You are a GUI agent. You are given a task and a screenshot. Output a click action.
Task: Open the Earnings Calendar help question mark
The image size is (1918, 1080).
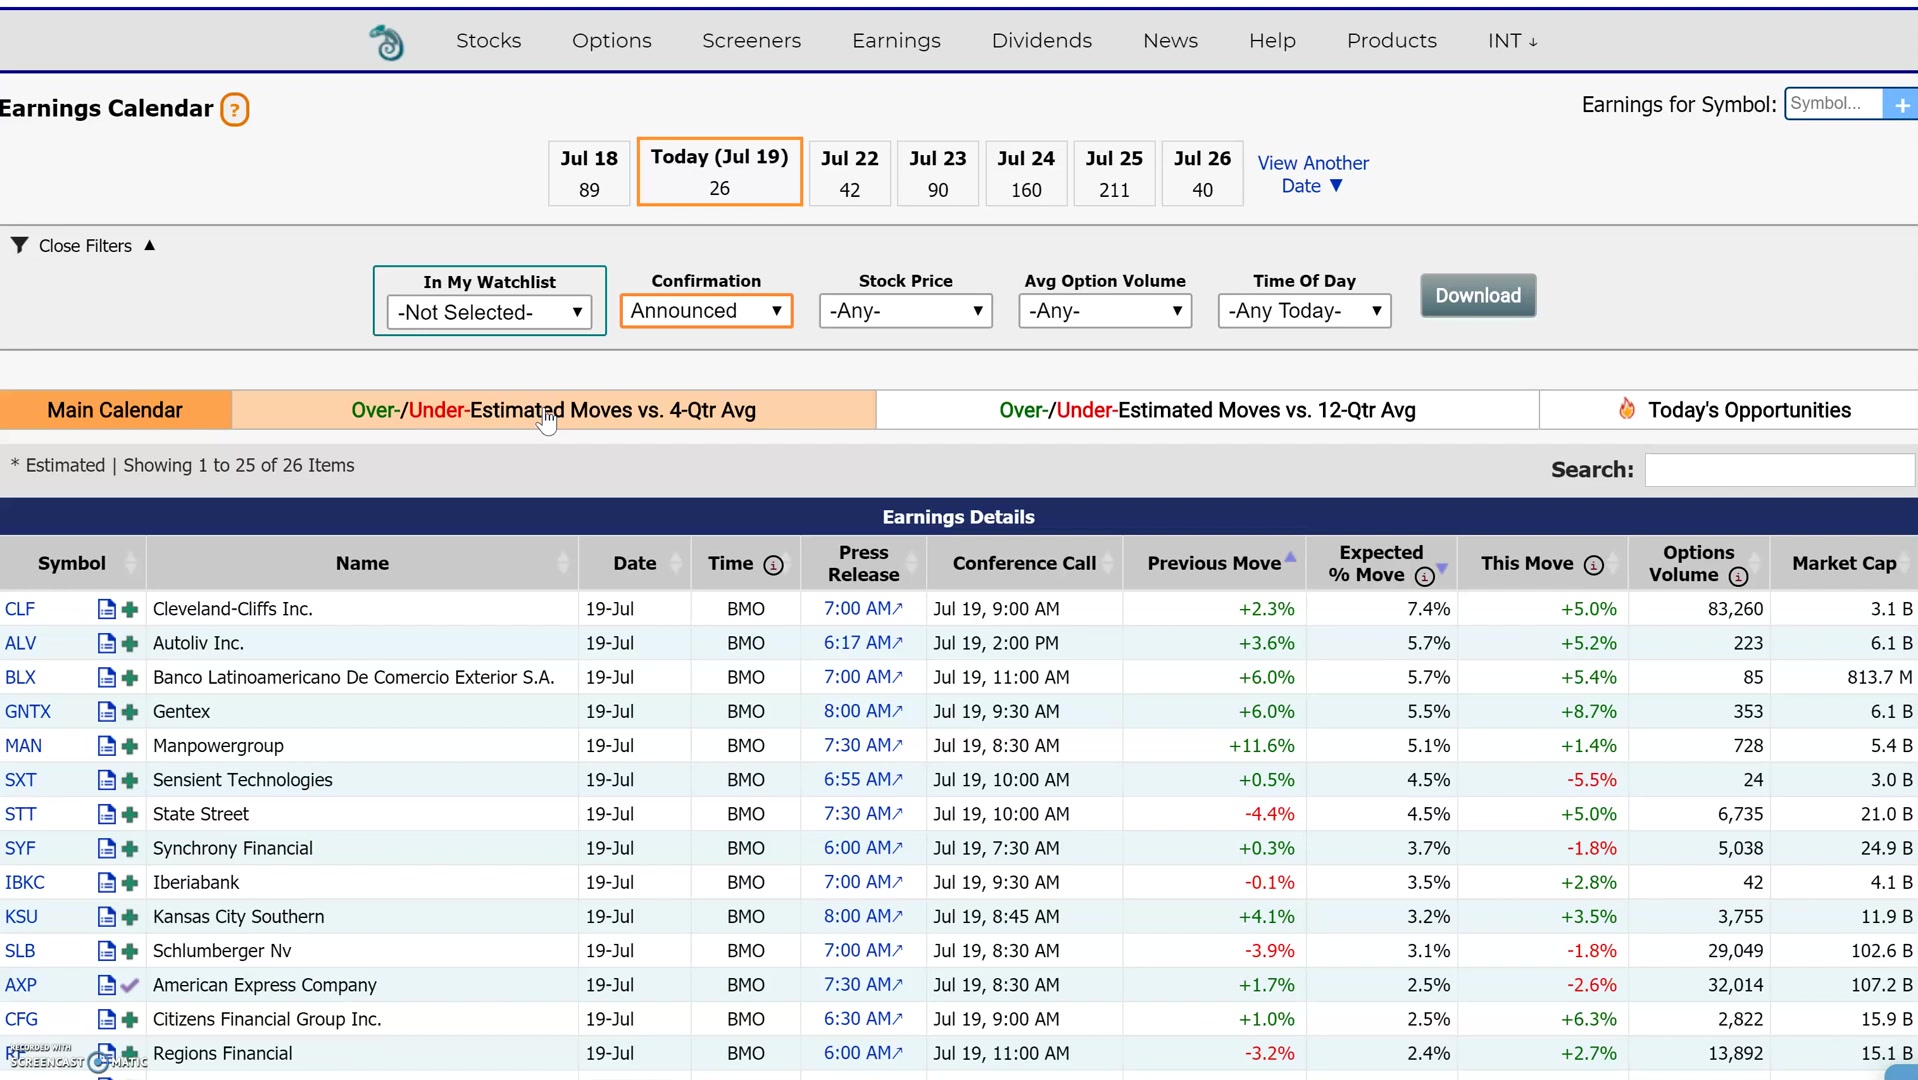click(x=235, y=109)
